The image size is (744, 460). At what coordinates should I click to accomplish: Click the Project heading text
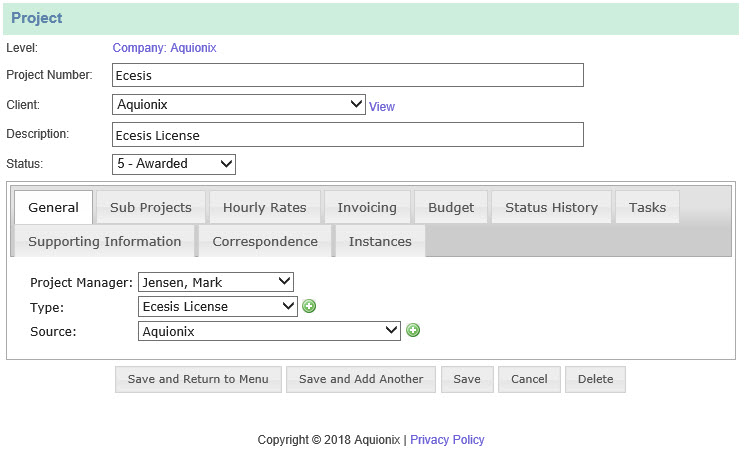pos(37,18)
